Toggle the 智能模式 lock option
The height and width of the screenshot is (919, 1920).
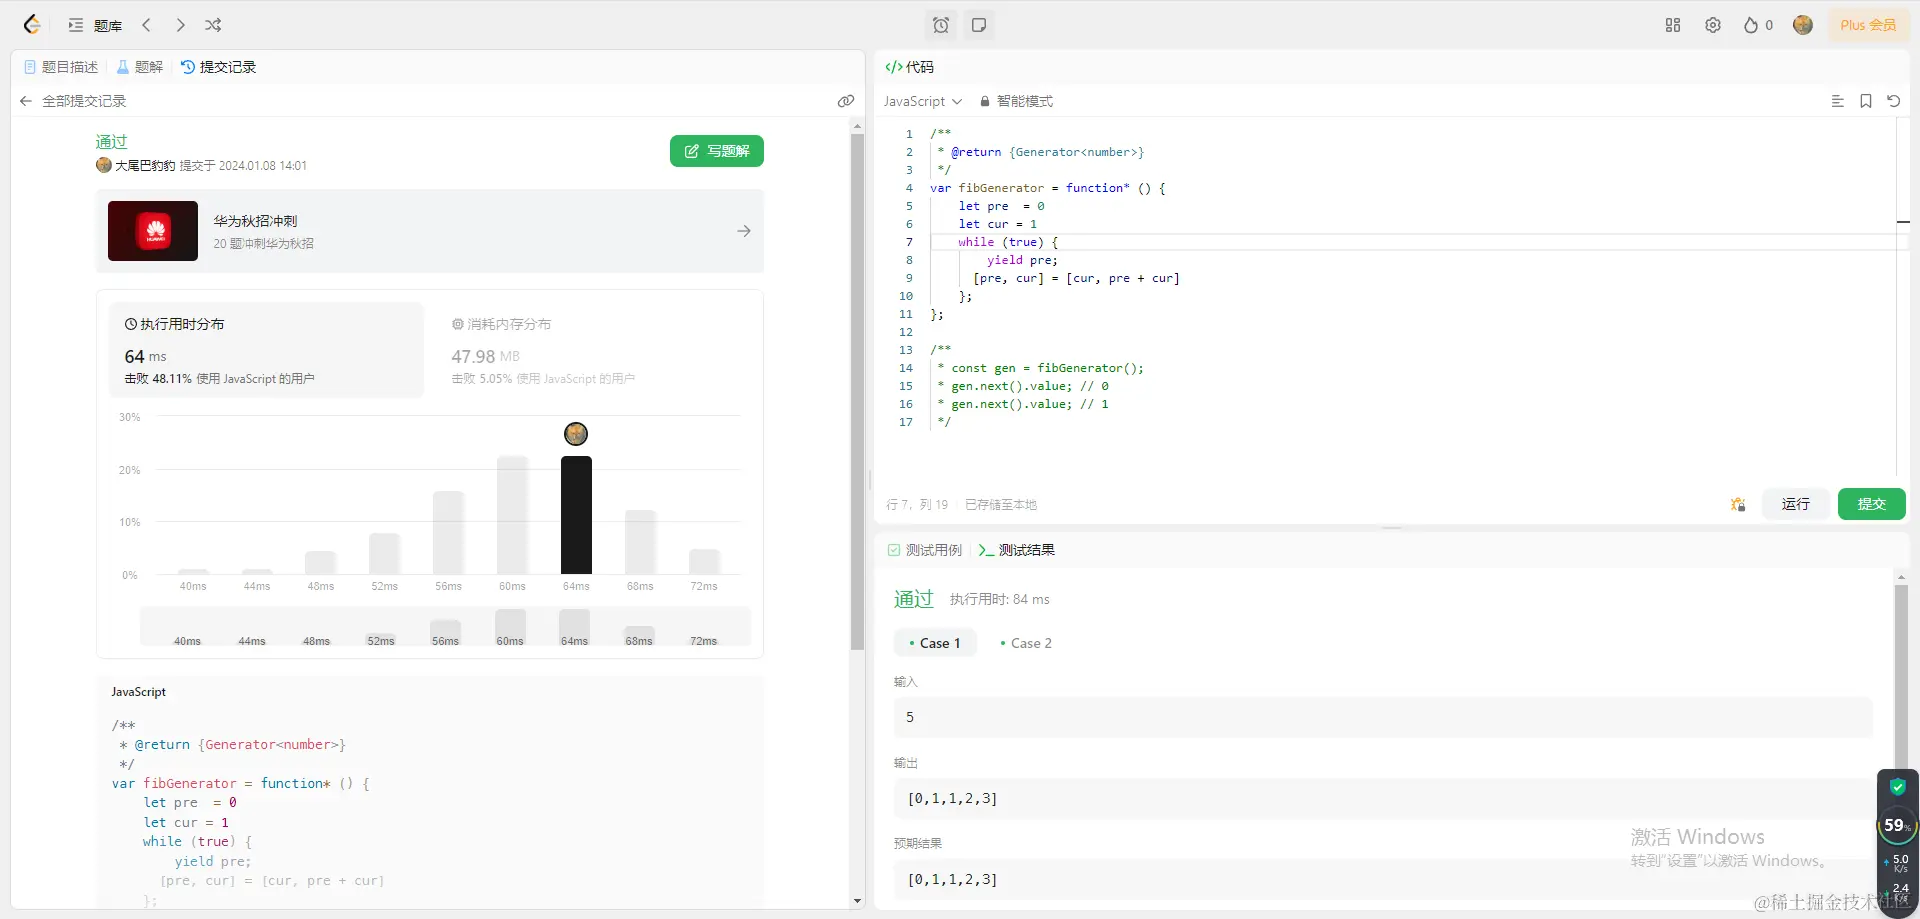point(1016,101)
